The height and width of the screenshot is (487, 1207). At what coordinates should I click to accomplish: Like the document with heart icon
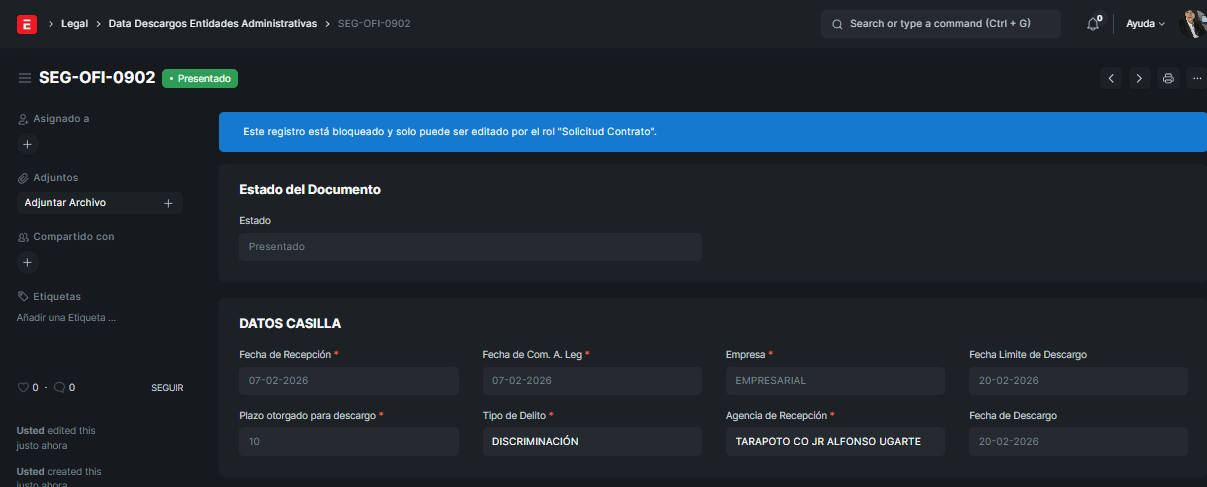[24, 387]
